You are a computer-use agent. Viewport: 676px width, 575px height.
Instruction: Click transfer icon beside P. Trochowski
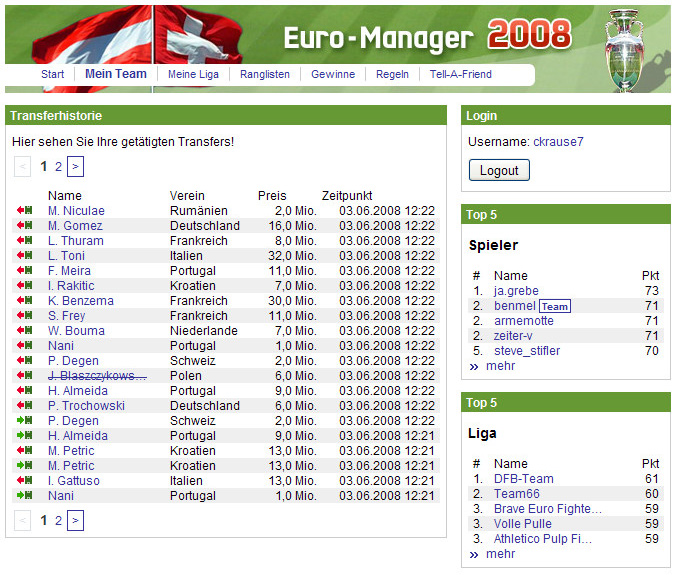click(x=25, y=406)
